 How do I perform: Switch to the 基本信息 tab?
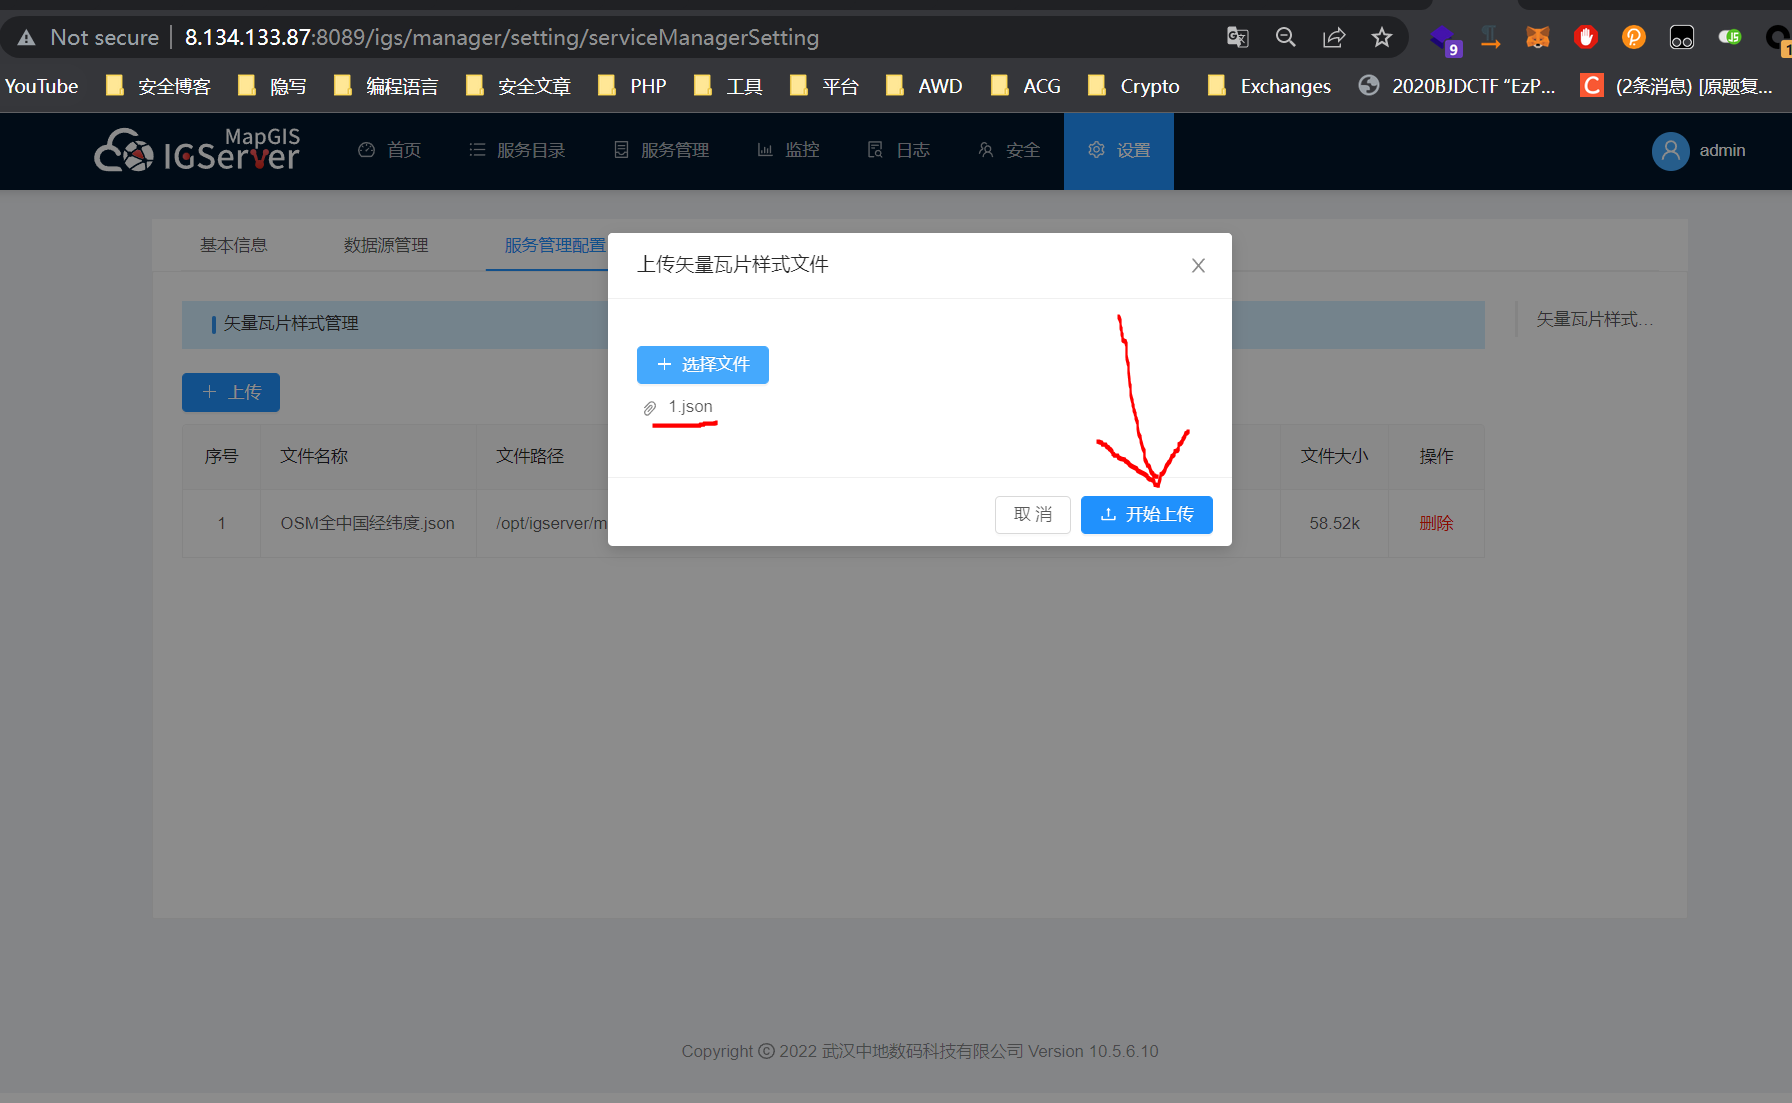tap(234, 245)
